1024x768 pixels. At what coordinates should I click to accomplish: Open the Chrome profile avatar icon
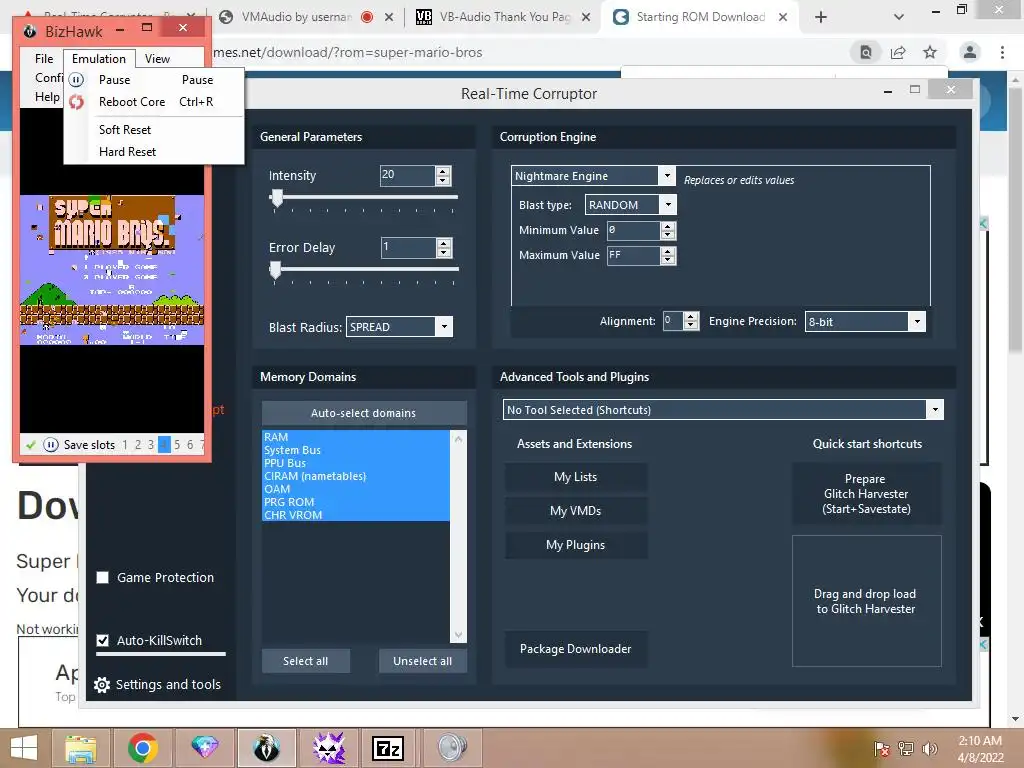[x=970, y=52]
